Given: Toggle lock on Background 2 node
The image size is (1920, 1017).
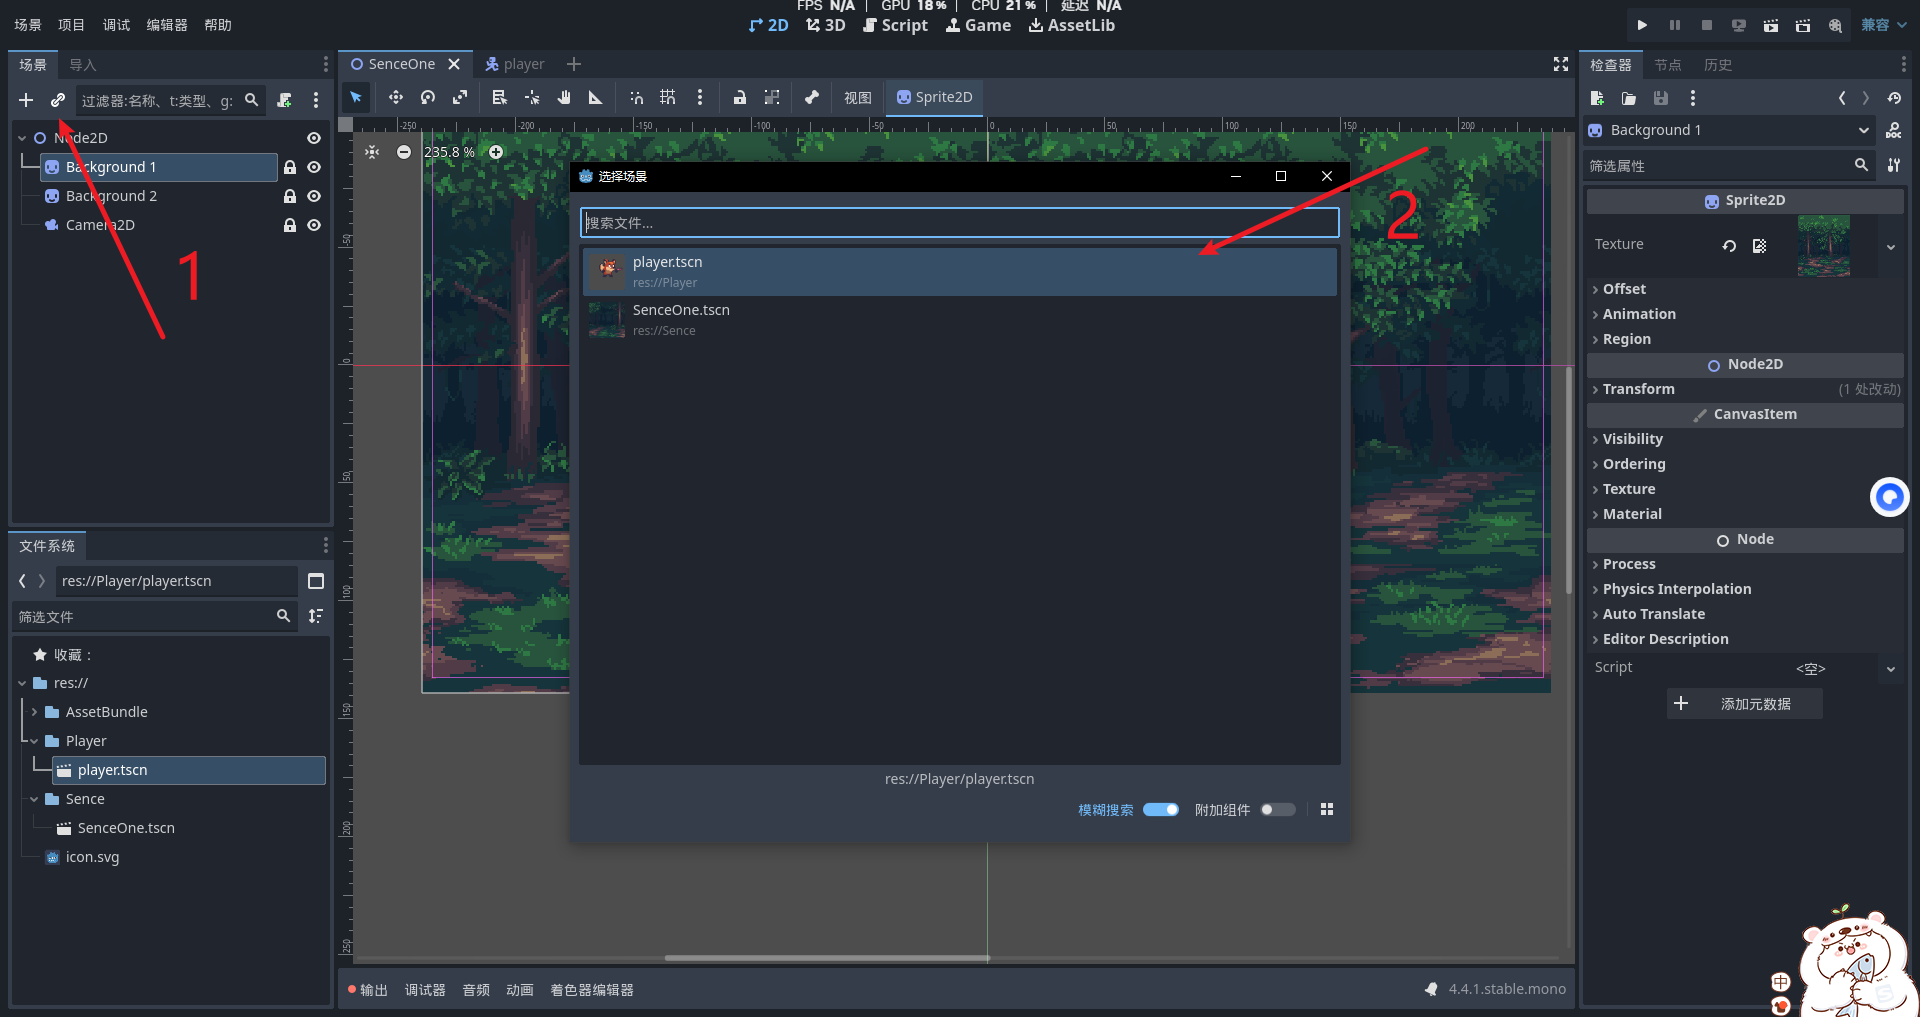Looking at the screenshot, I should (290, 196).
